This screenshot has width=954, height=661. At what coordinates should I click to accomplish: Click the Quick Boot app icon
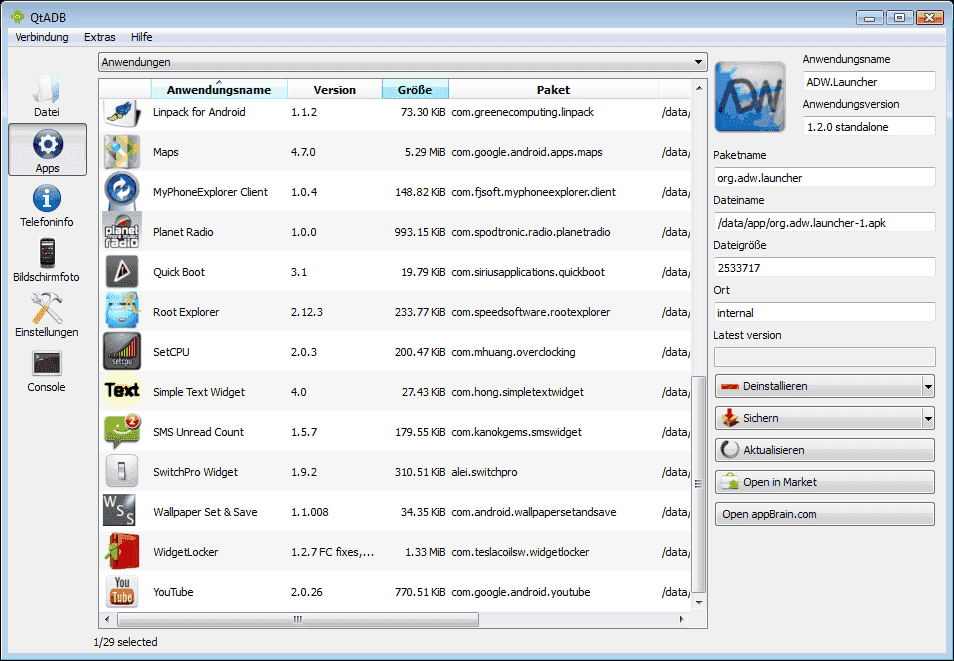[x=122, y=272]
